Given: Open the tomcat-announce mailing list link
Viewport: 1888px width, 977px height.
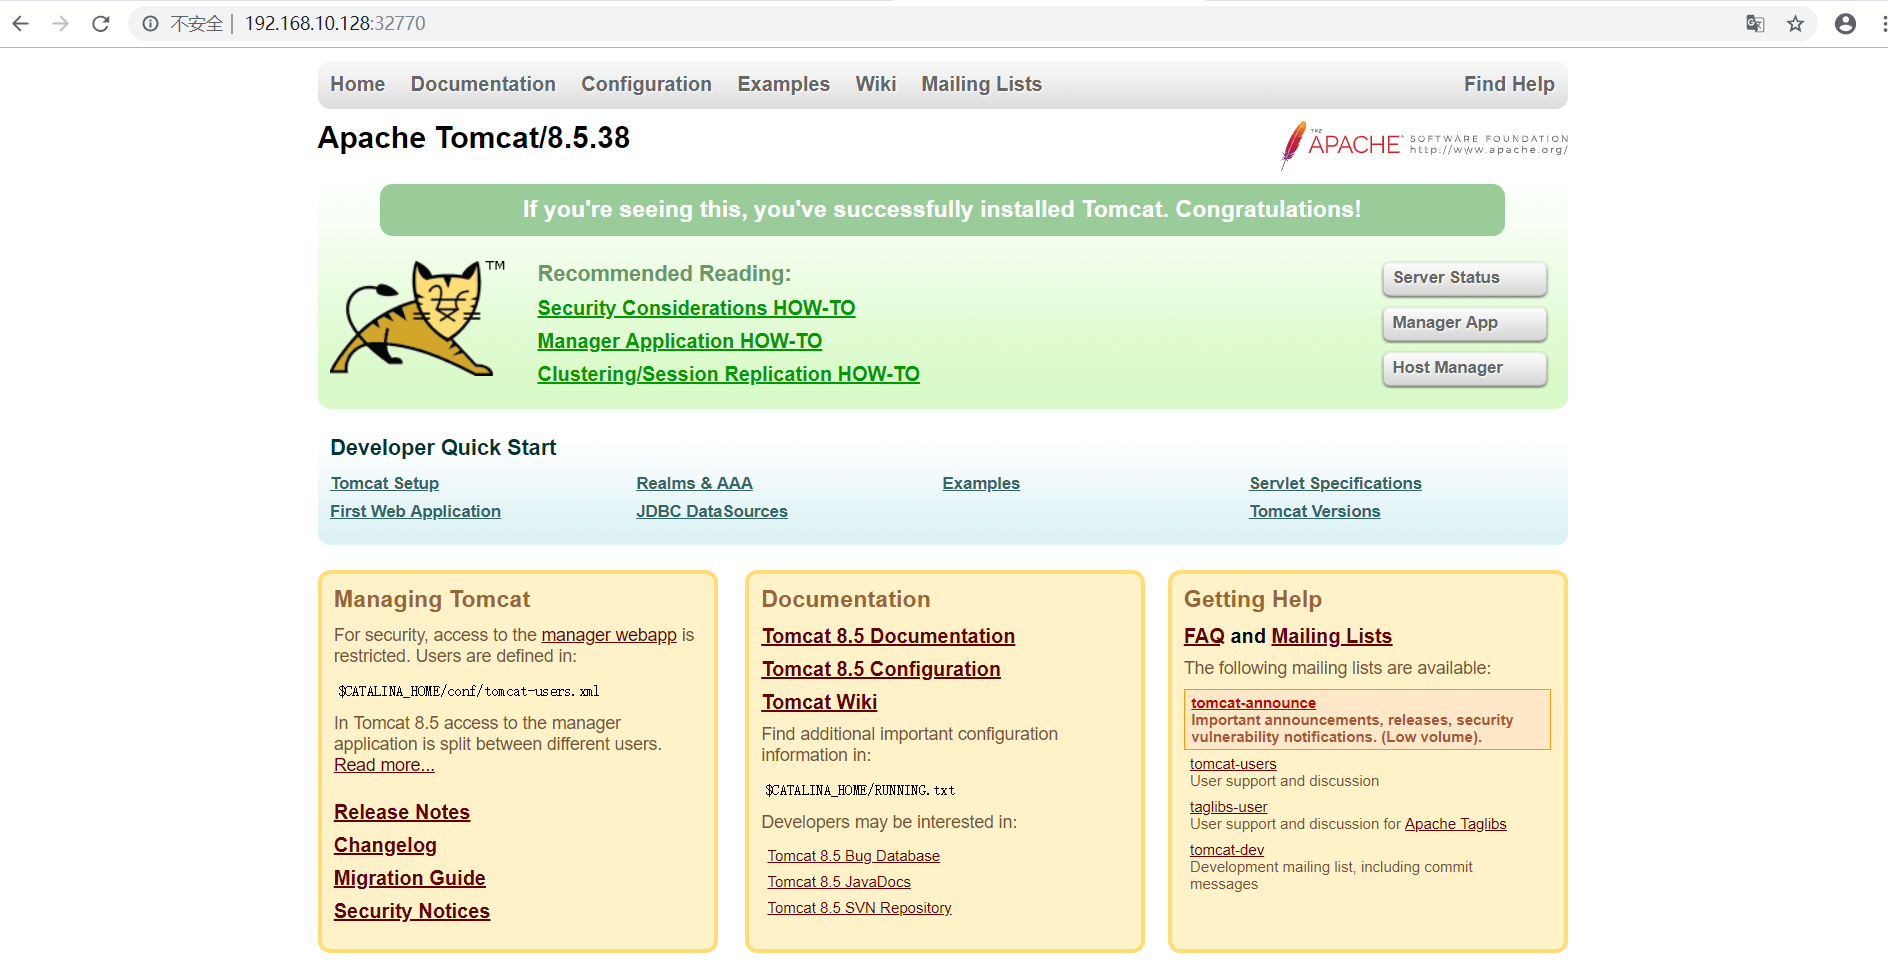Looking at the screenshot, I should pyautogui.click(x=1253, y=703).
